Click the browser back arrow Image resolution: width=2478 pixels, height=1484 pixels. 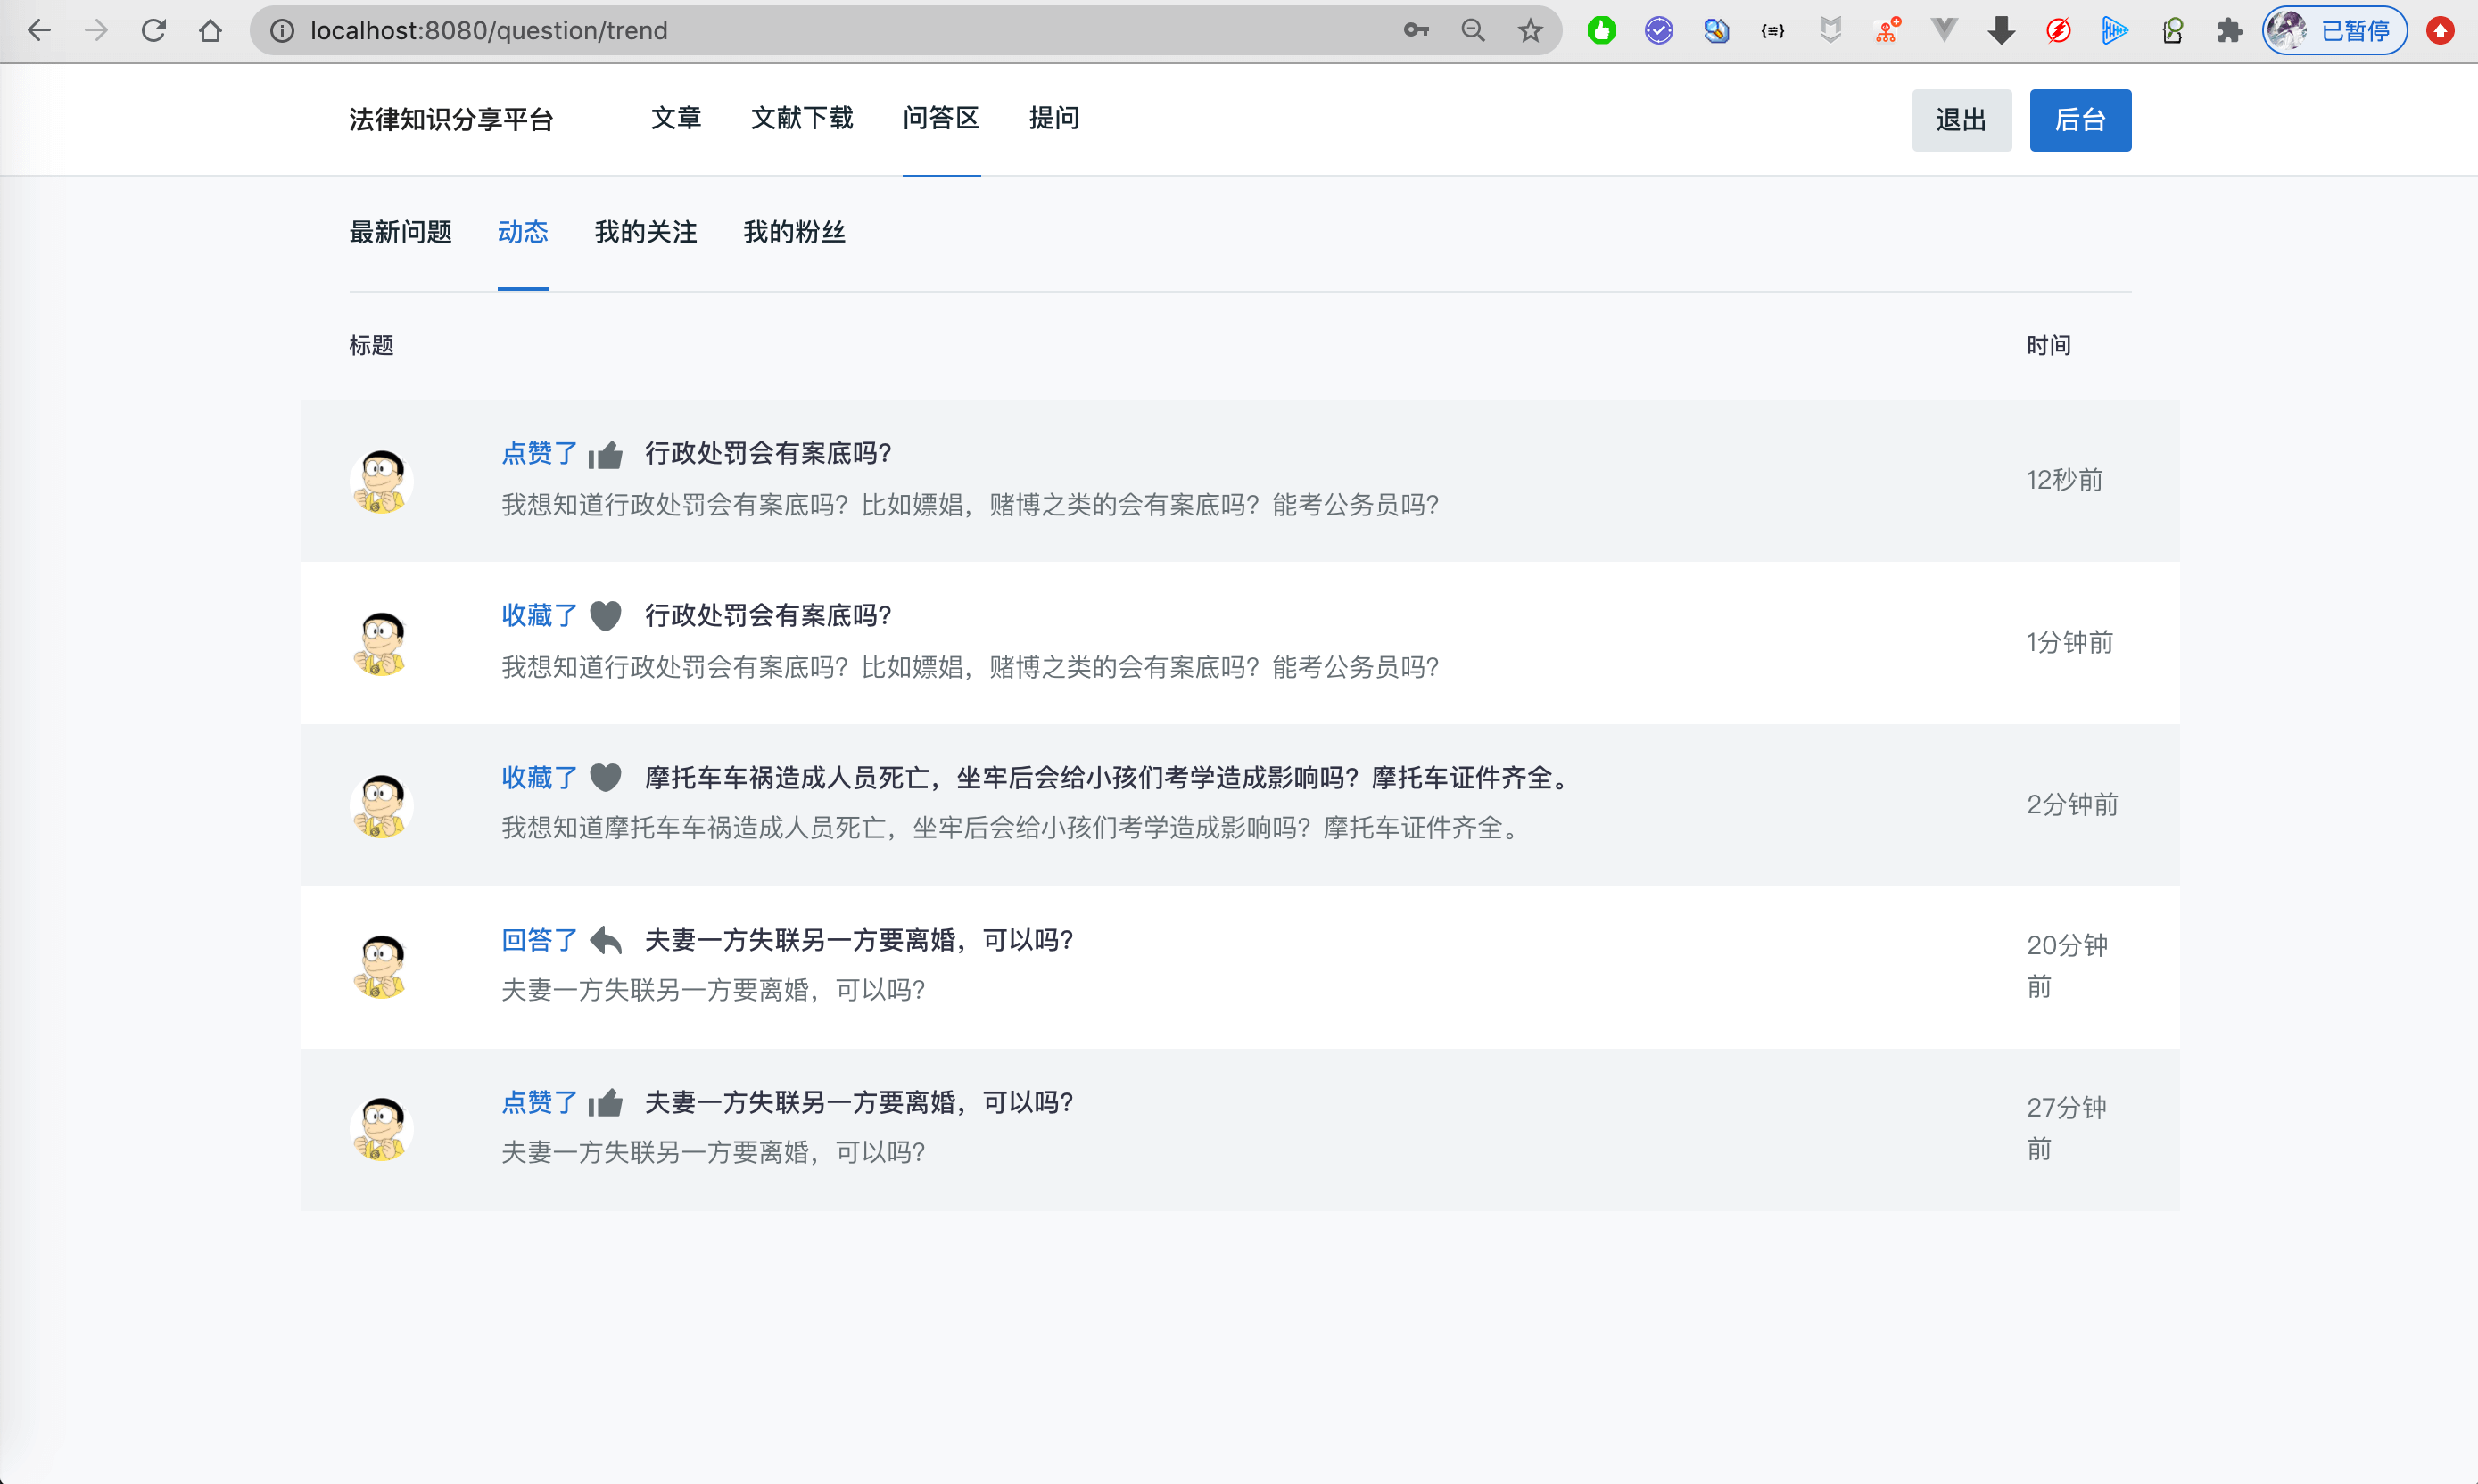click(39, 30)
